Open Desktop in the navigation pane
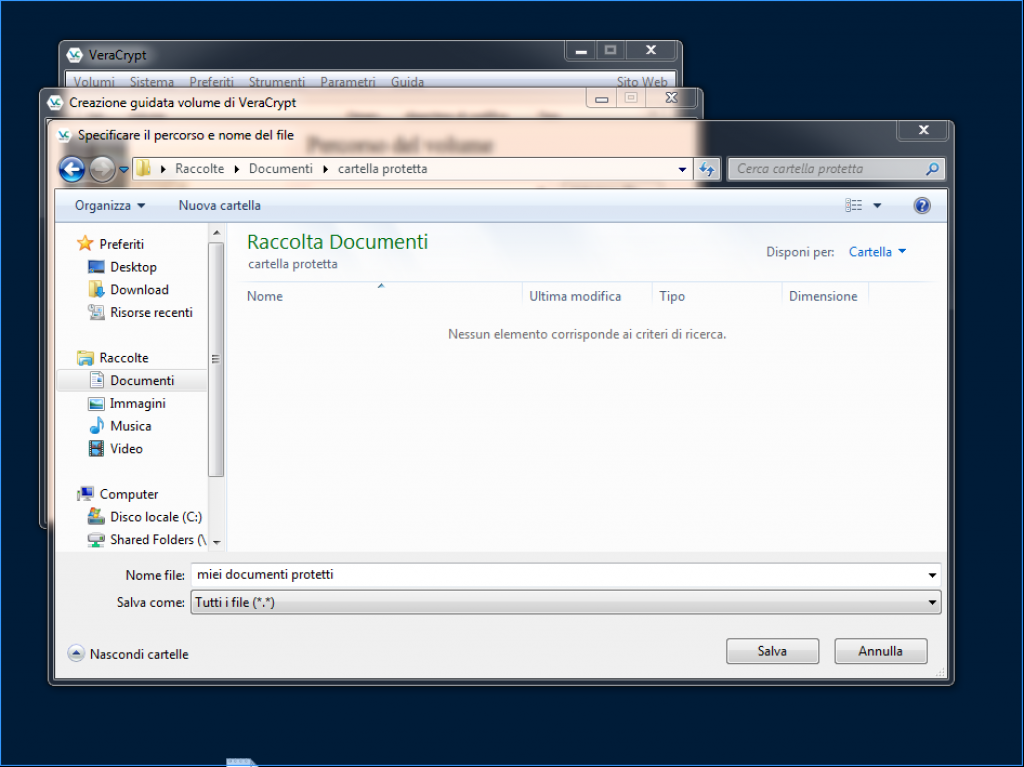The width and height of the screenshot is (1024, 767). [x=133, y=267]
